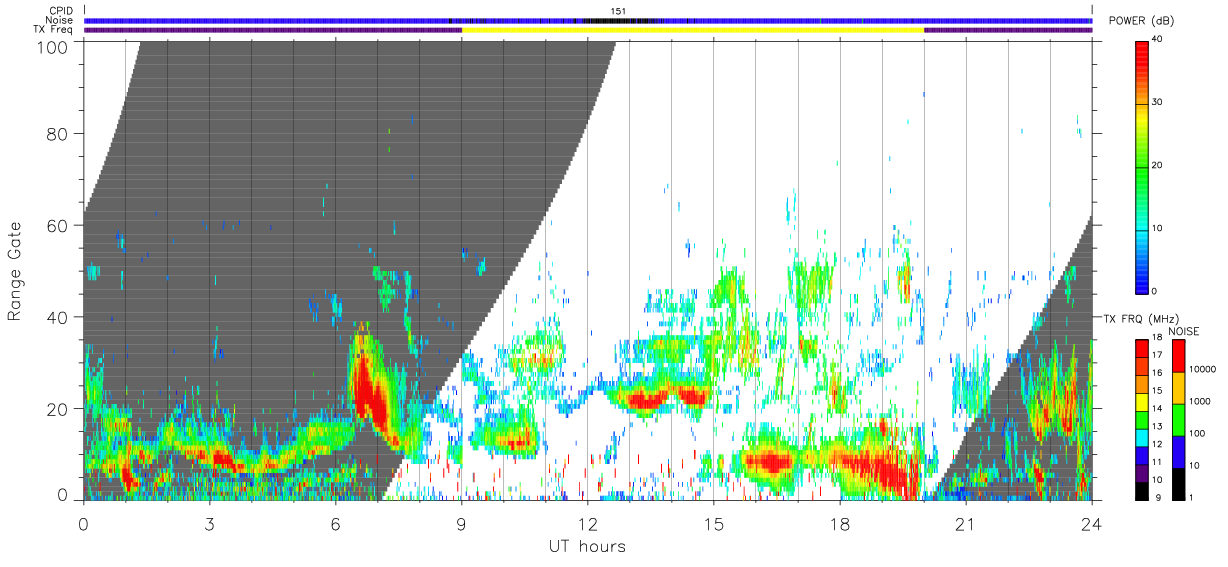Click the CPID label at top left
The height and width of the screenshot is (567, 1228).
coord(59,11)
